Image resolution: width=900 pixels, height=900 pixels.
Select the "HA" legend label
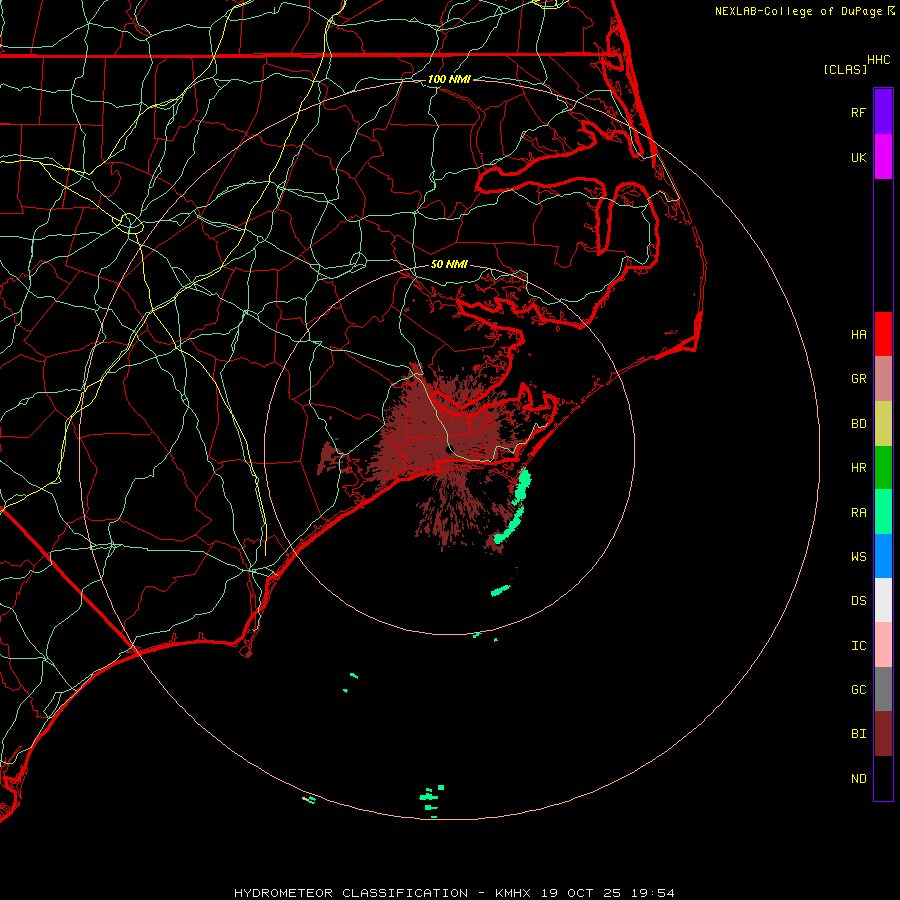tap(858, 334)
